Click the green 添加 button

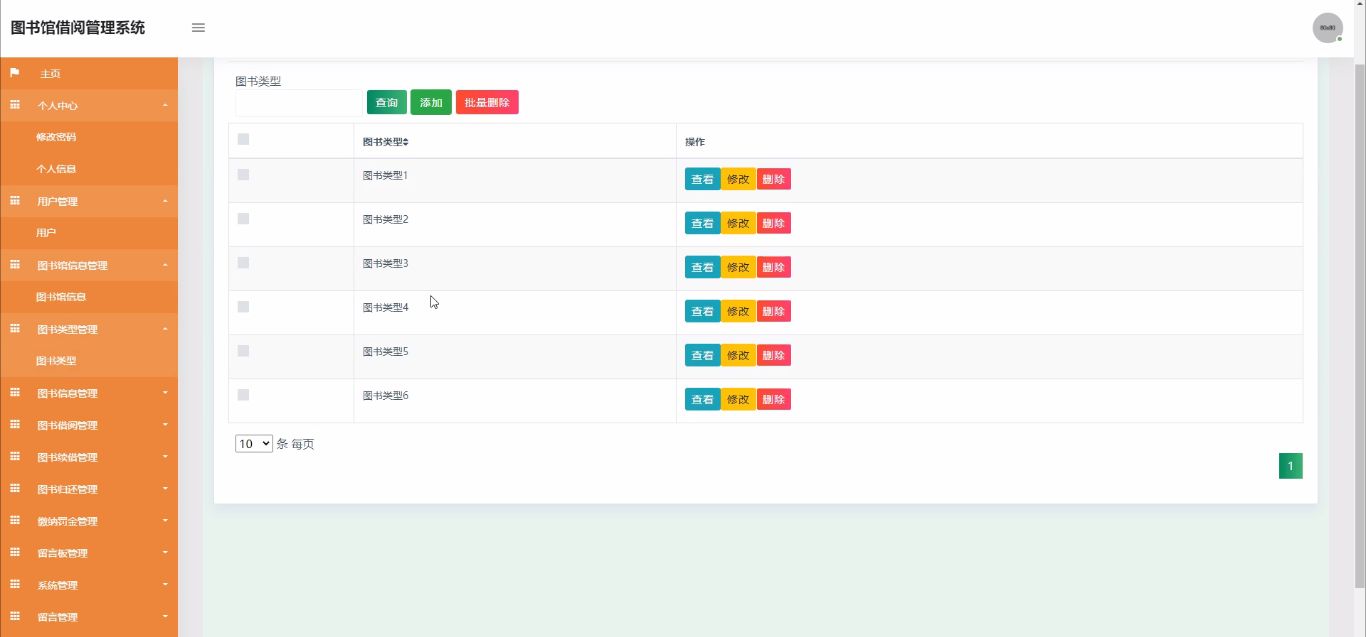point(431,102)
